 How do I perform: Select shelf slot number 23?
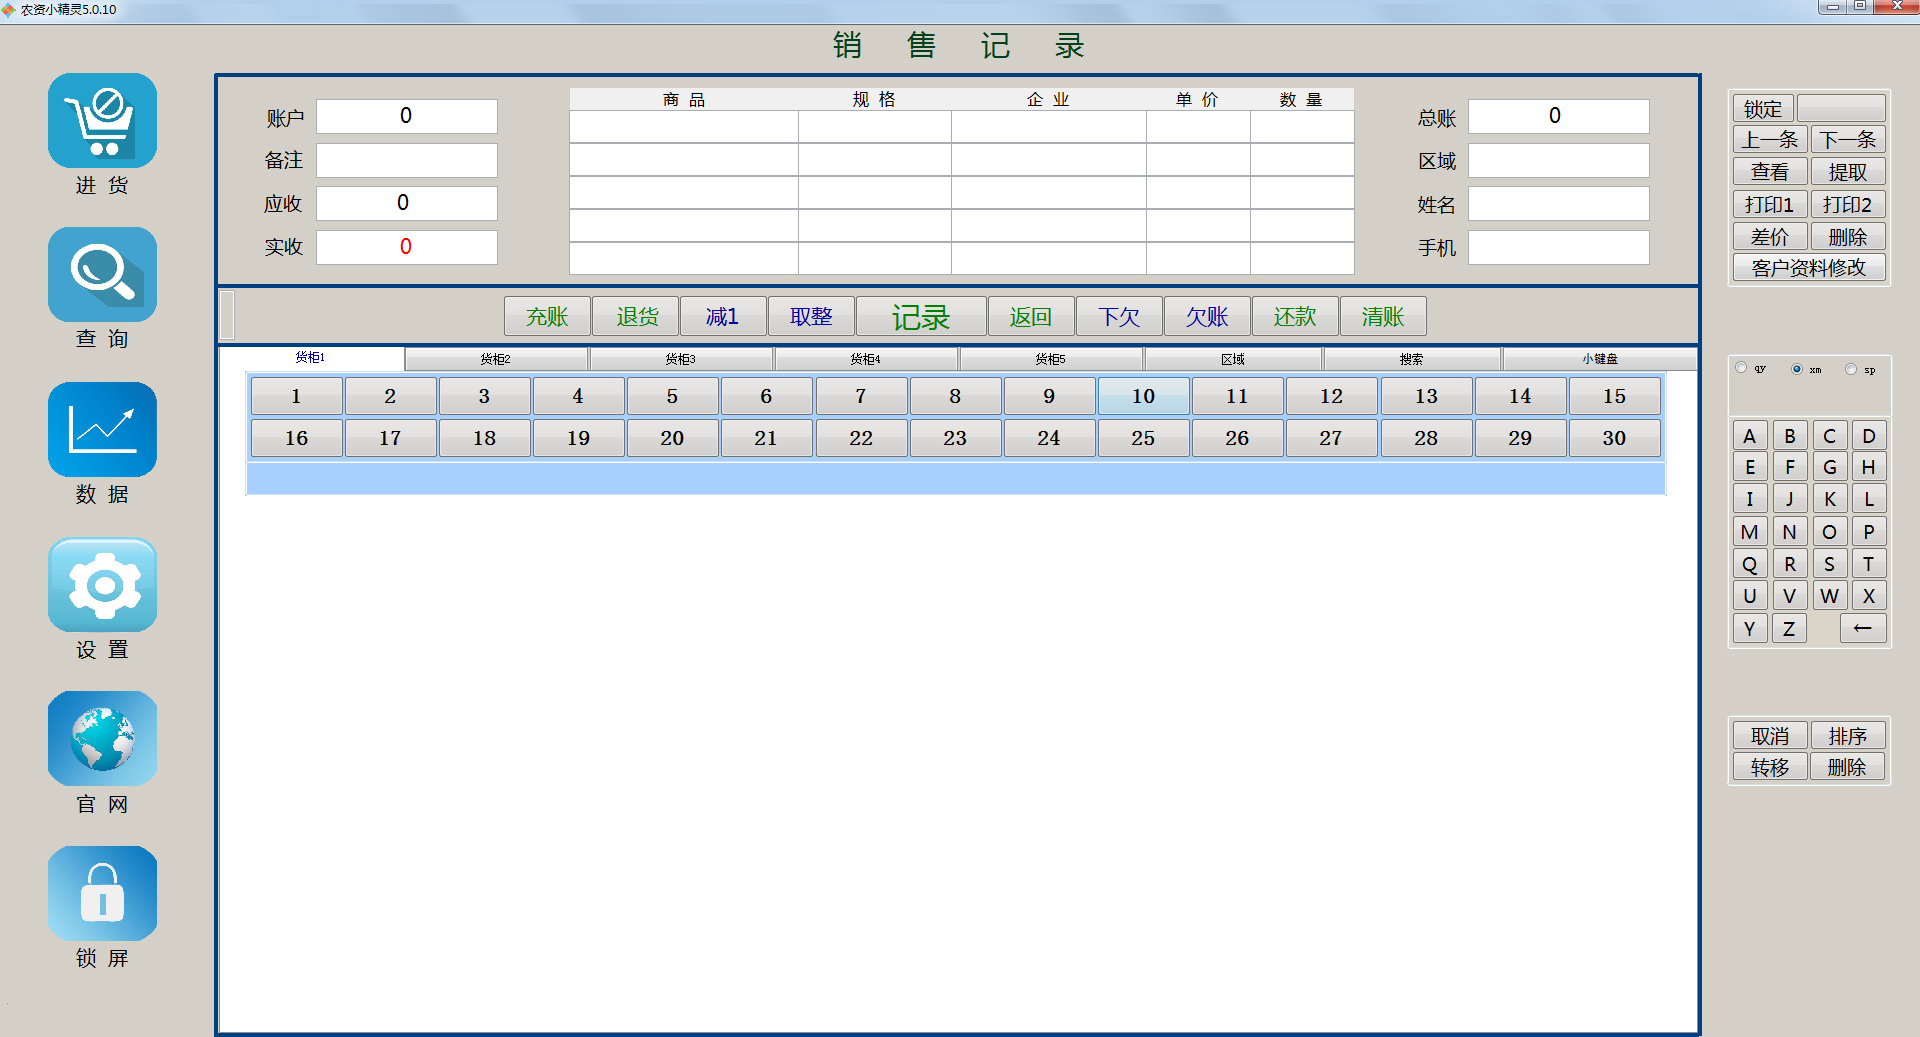coord(955,438)
